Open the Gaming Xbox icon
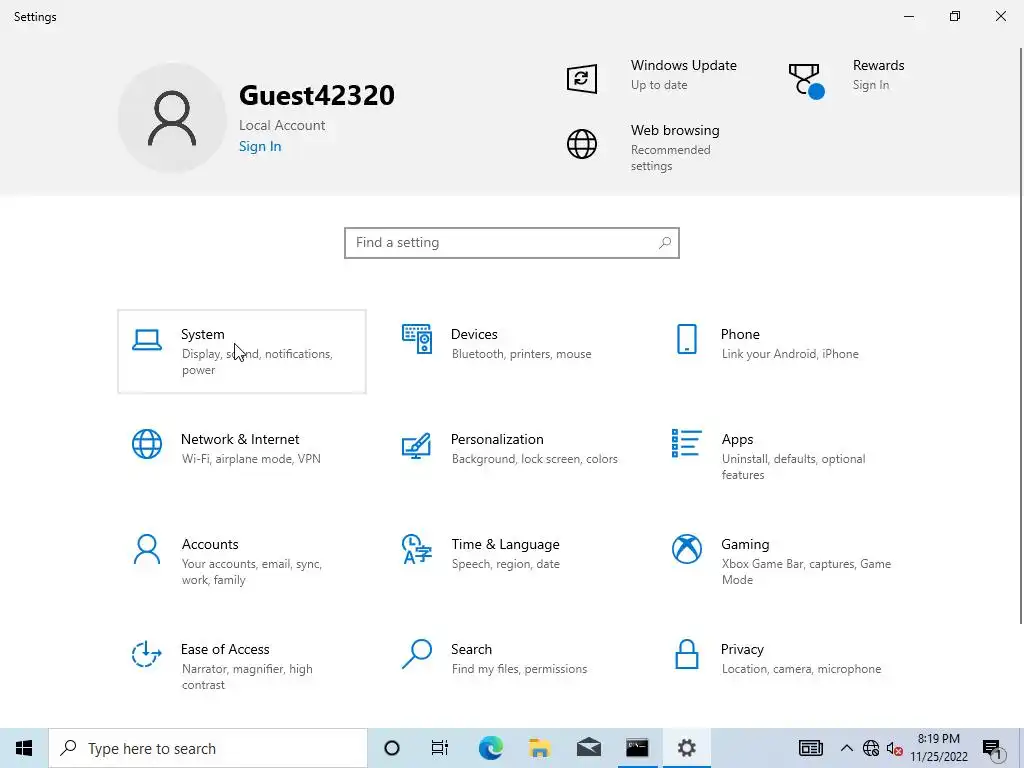Image resolution: width=1024 pixels, height=768 pixels. click(x=686, y=549)
